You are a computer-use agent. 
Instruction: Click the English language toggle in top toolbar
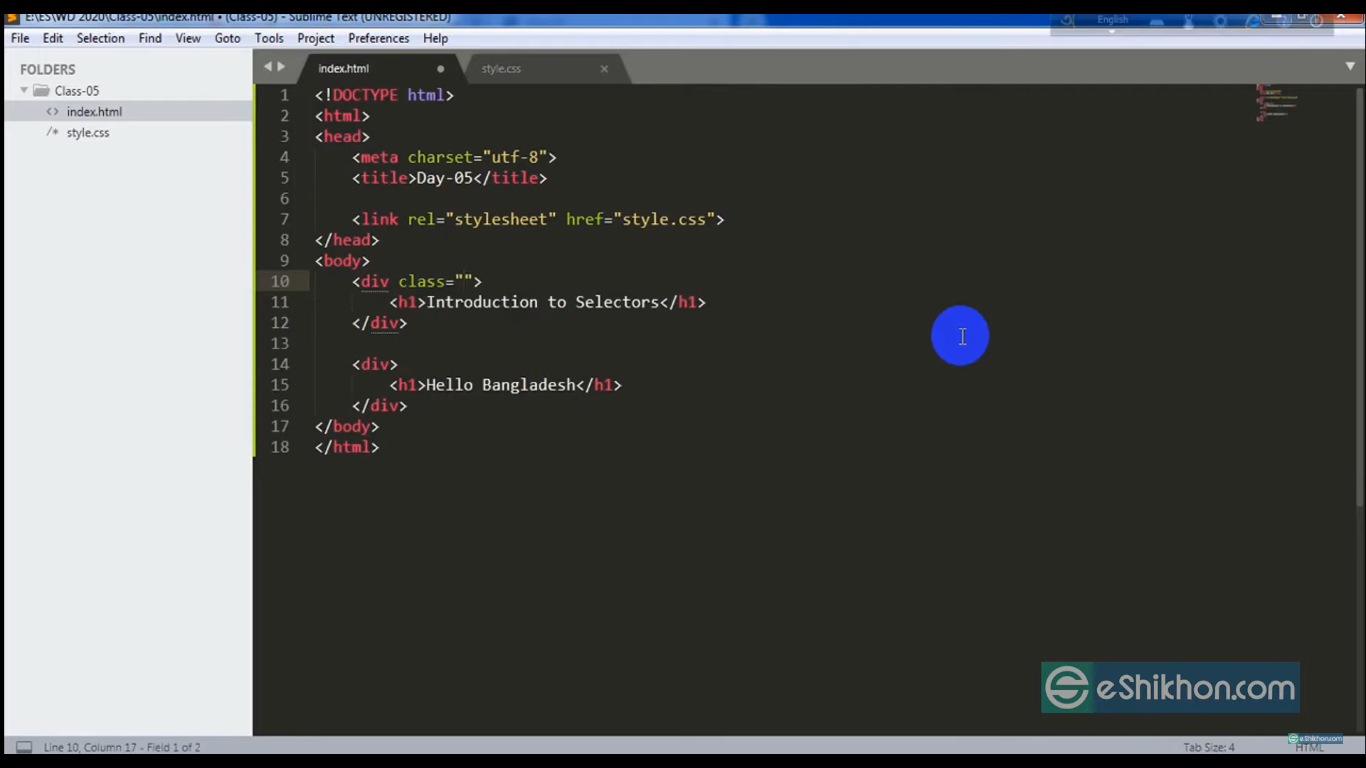tap(1112, 19)
